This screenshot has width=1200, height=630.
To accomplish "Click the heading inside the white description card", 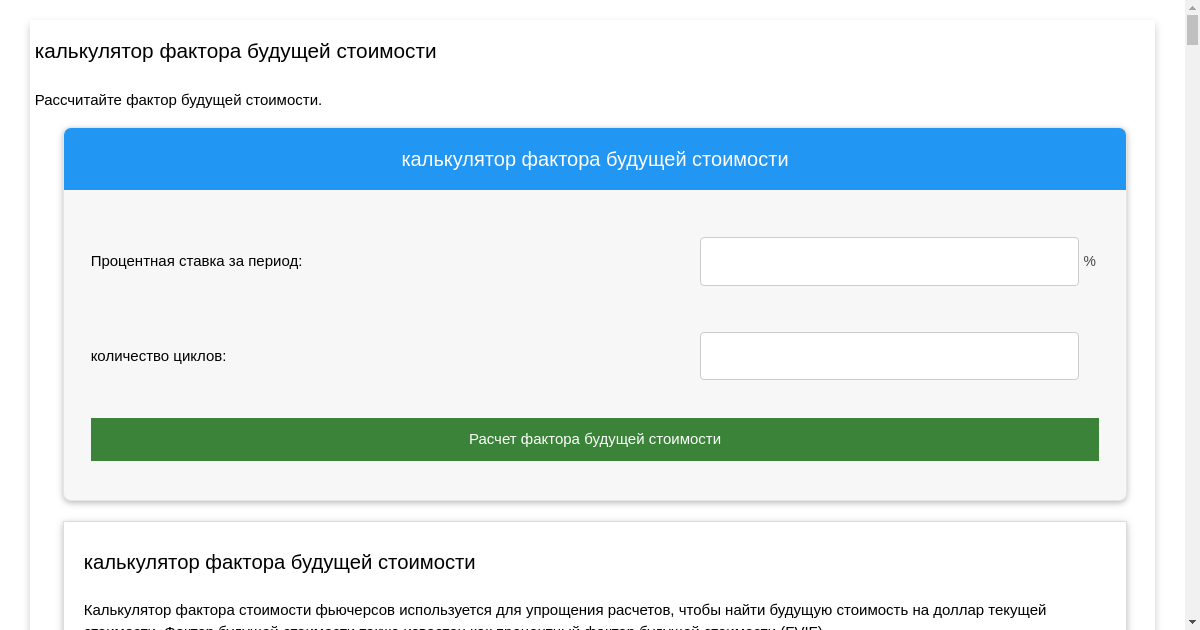I will pos(279,562).
